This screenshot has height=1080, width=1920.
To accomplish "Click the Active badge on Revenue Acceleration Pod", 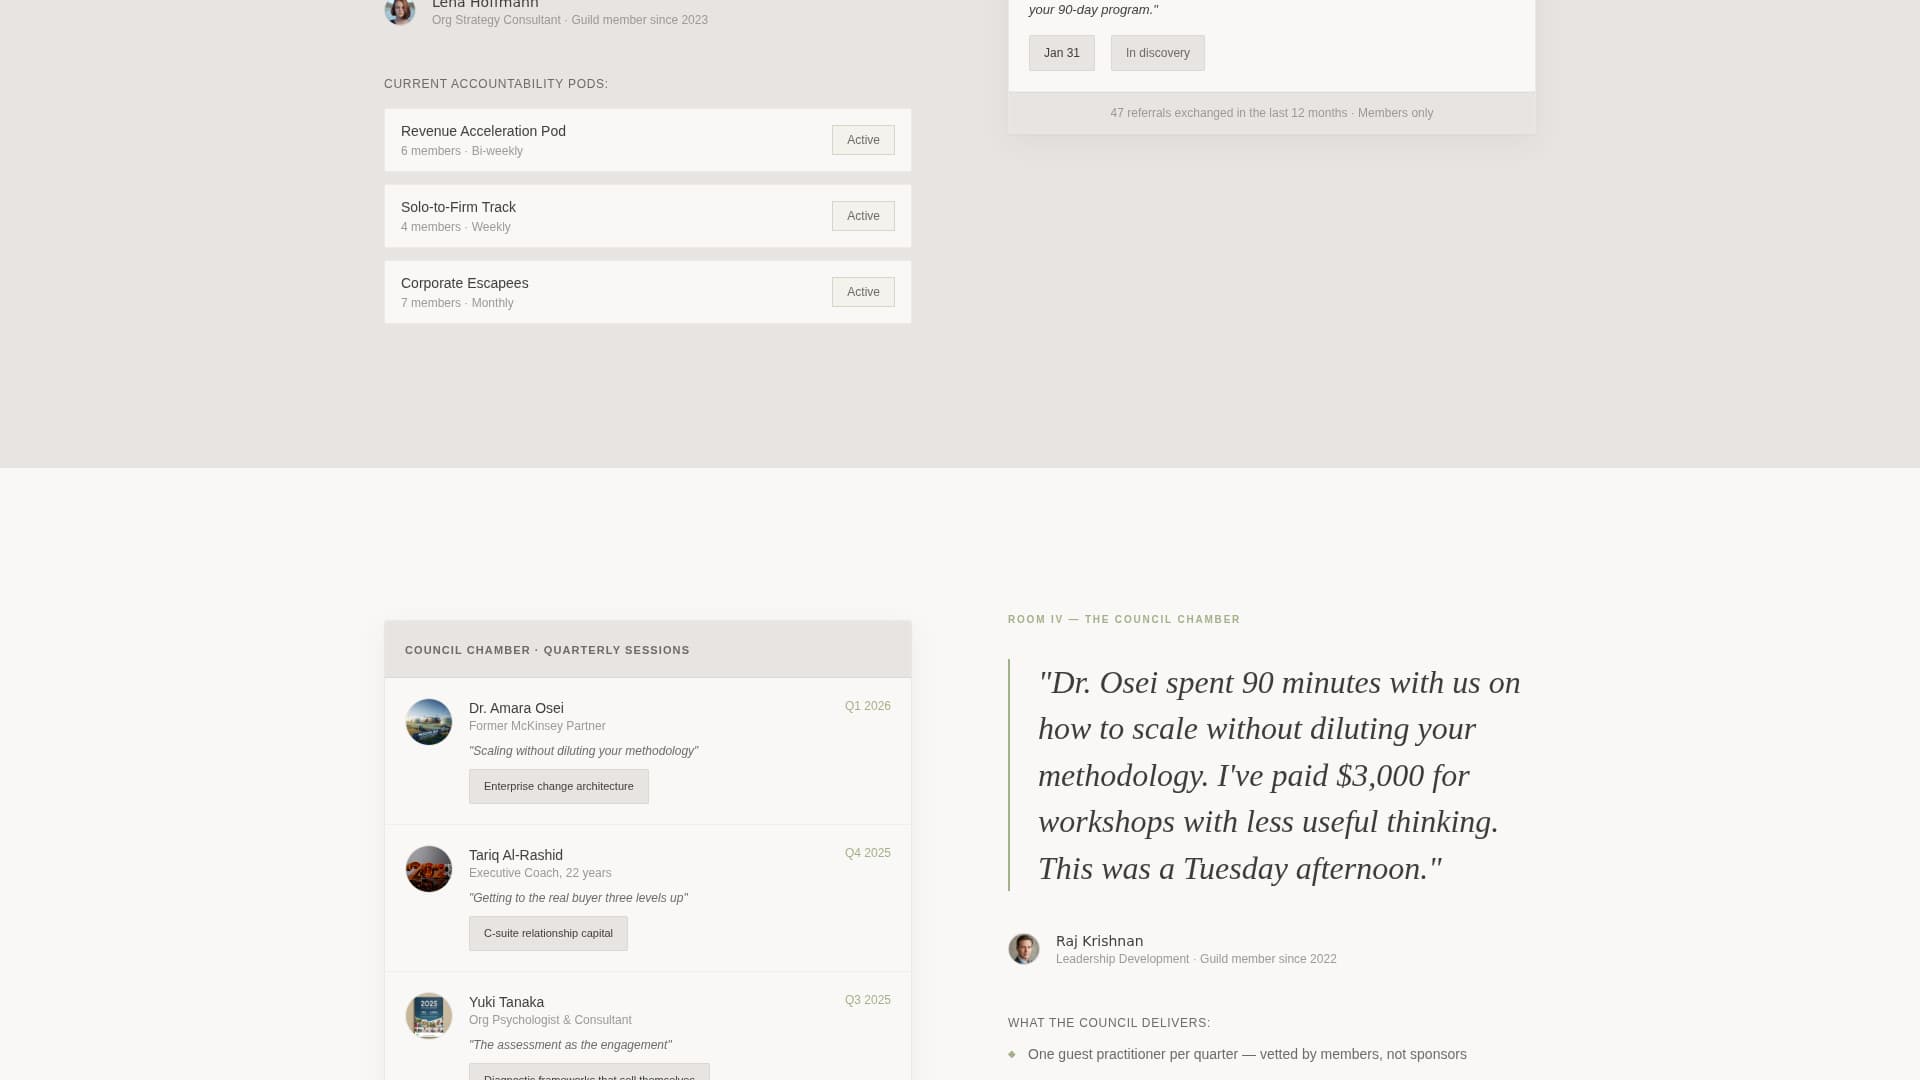I will pos(862,139).
